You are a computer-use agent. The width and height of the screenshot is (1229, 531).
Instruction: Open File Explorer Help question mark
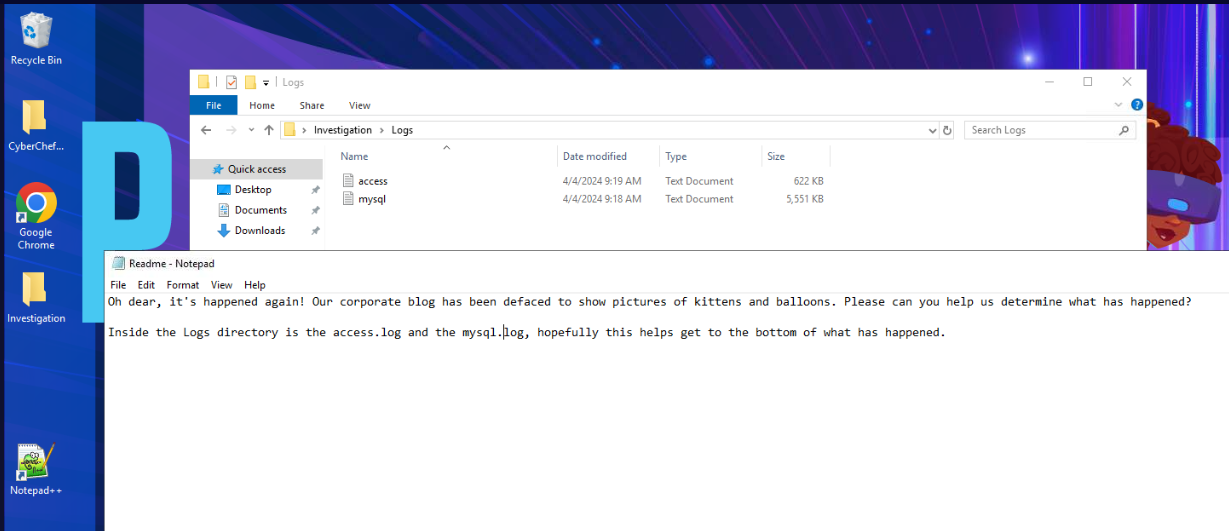pyautogui.click(x=1137, y=105)
